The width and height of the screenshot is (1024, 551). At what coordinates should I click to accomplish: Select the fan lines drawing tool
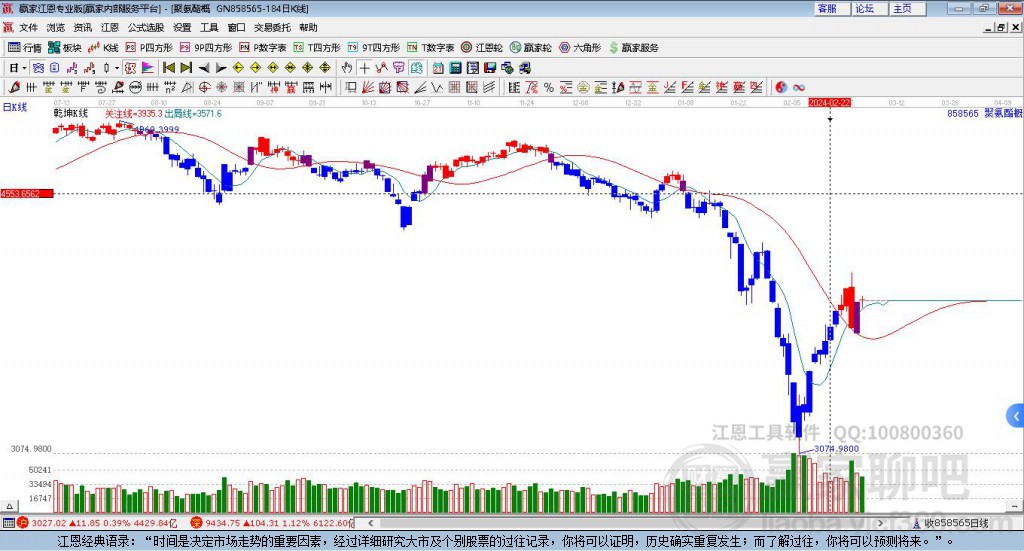[x=368, y=87]
